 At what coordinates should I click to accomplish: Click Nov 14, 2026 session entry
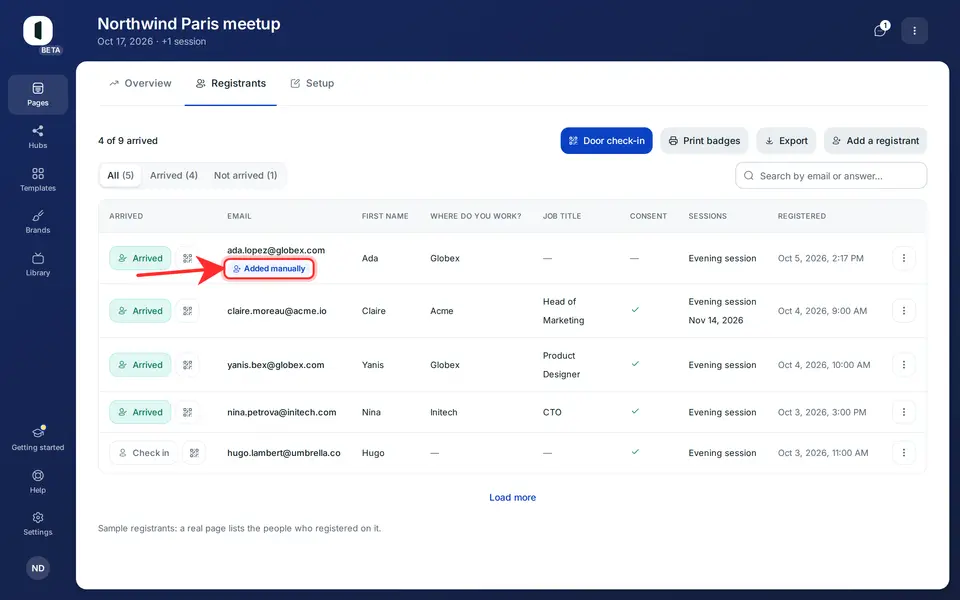point(716,320)
